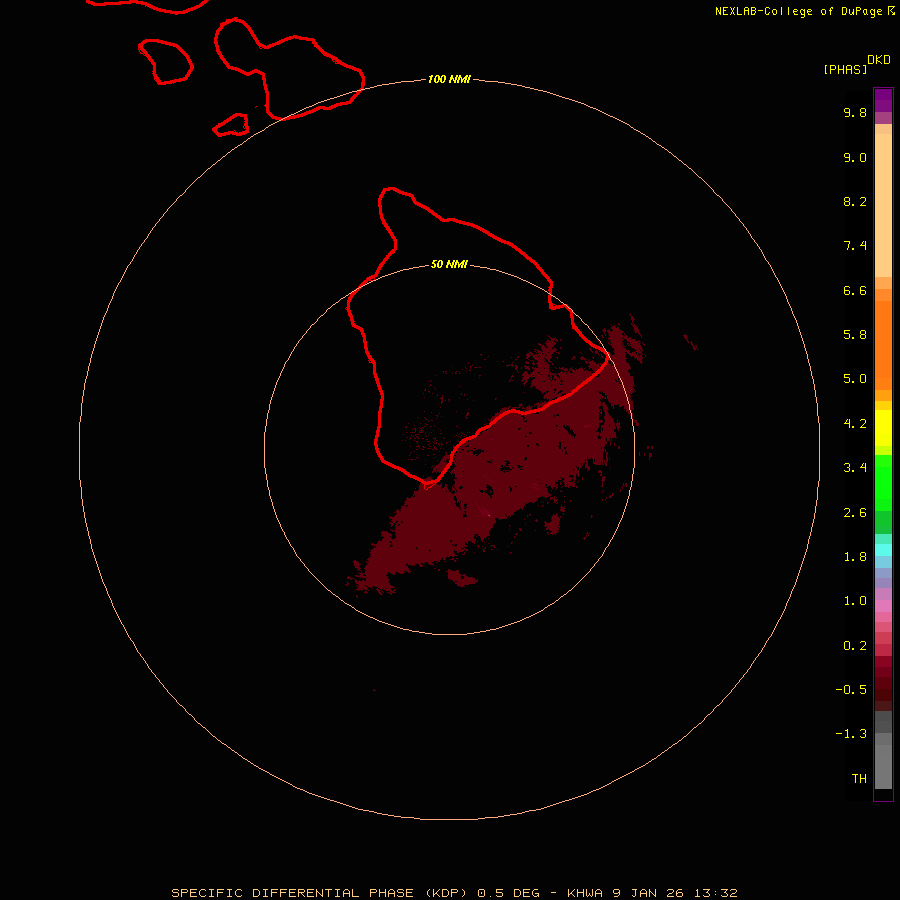The width and height of the screenshot is (900, 900).
Task: Click the yellow swatch on the color bar
Action: coord(883,428)
